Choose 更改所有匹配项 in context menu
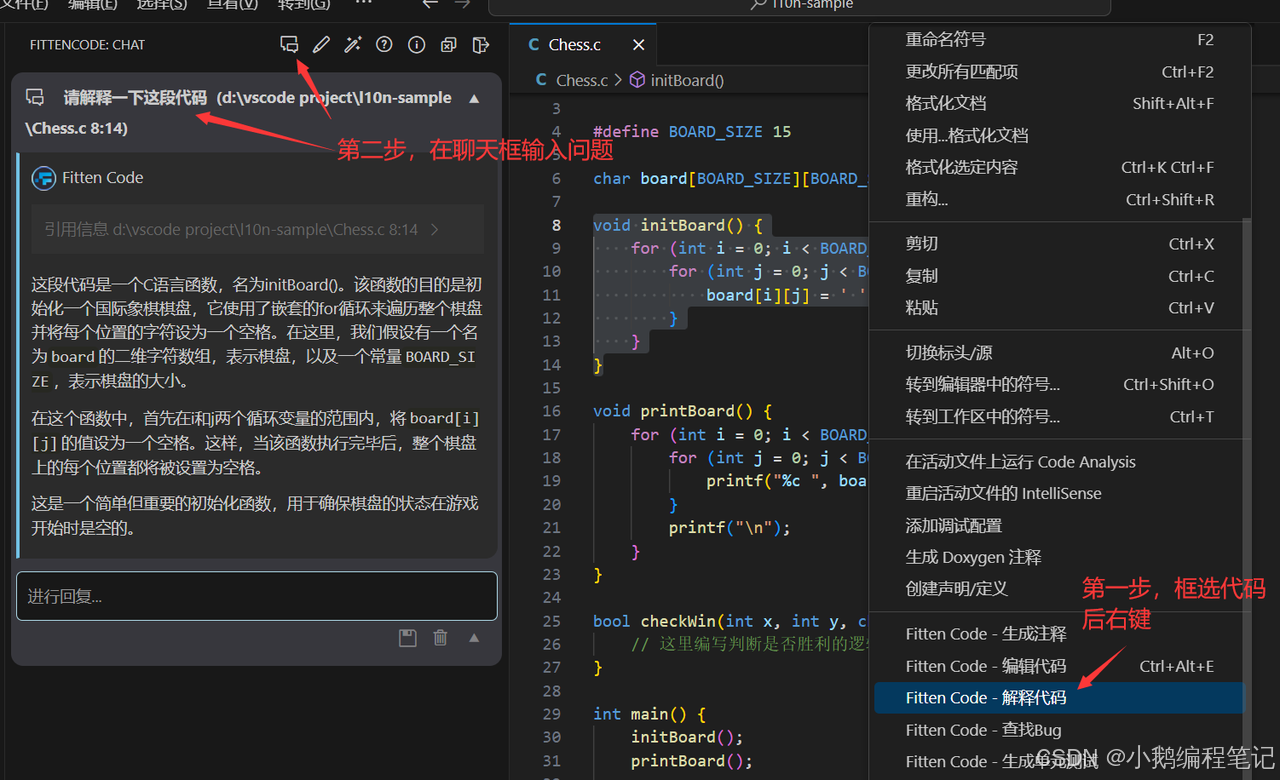The image size is (1280, 780). tap(1060, 72)
